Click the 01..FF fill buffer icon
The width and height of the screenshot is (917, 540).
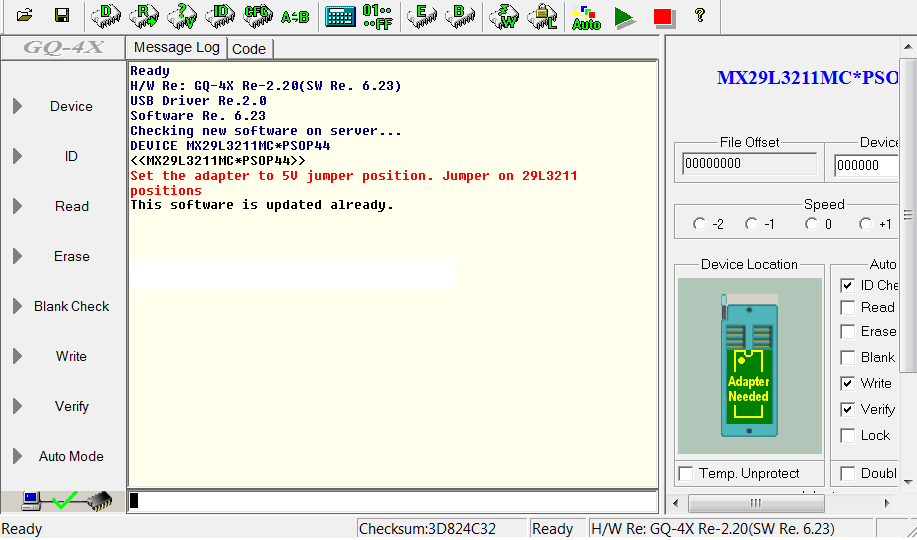pos(377,16)
